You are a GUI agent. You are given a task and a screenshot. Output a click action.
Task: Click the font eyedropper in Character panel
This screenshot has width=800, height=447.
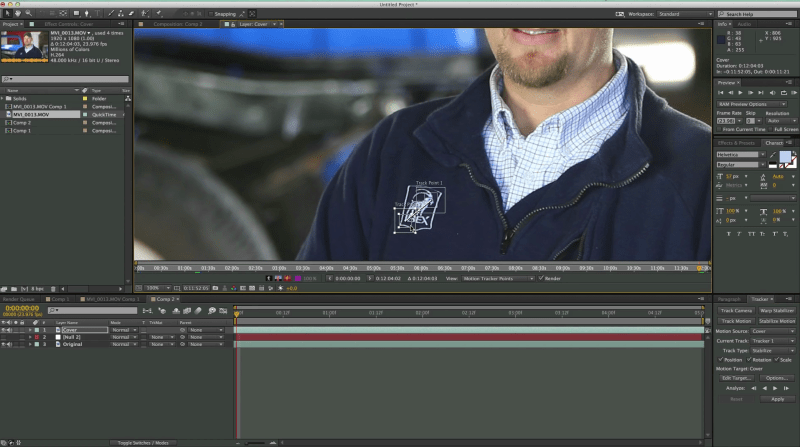pyautogui.click(x=773, y=155)
